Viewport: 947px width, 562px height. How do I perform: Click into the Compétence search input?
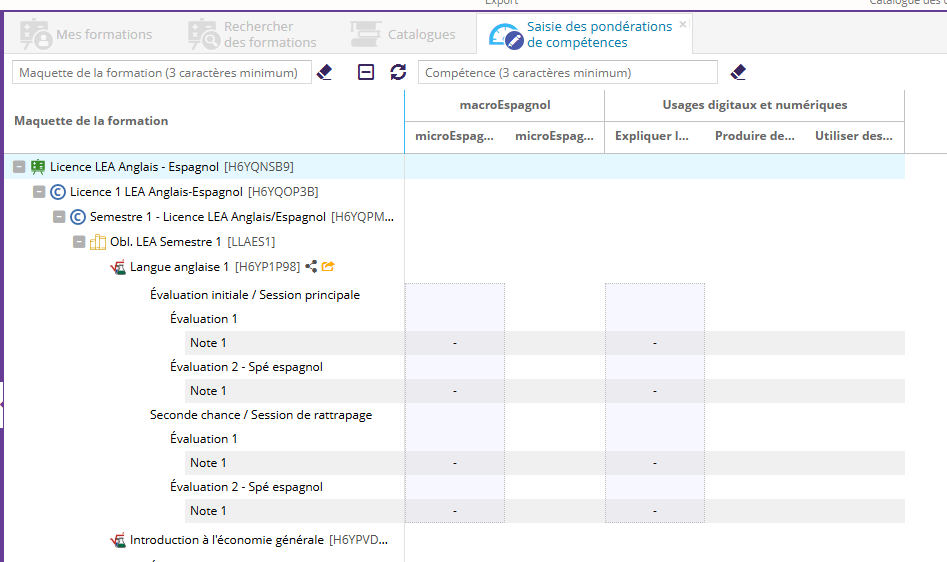[567, 73]
